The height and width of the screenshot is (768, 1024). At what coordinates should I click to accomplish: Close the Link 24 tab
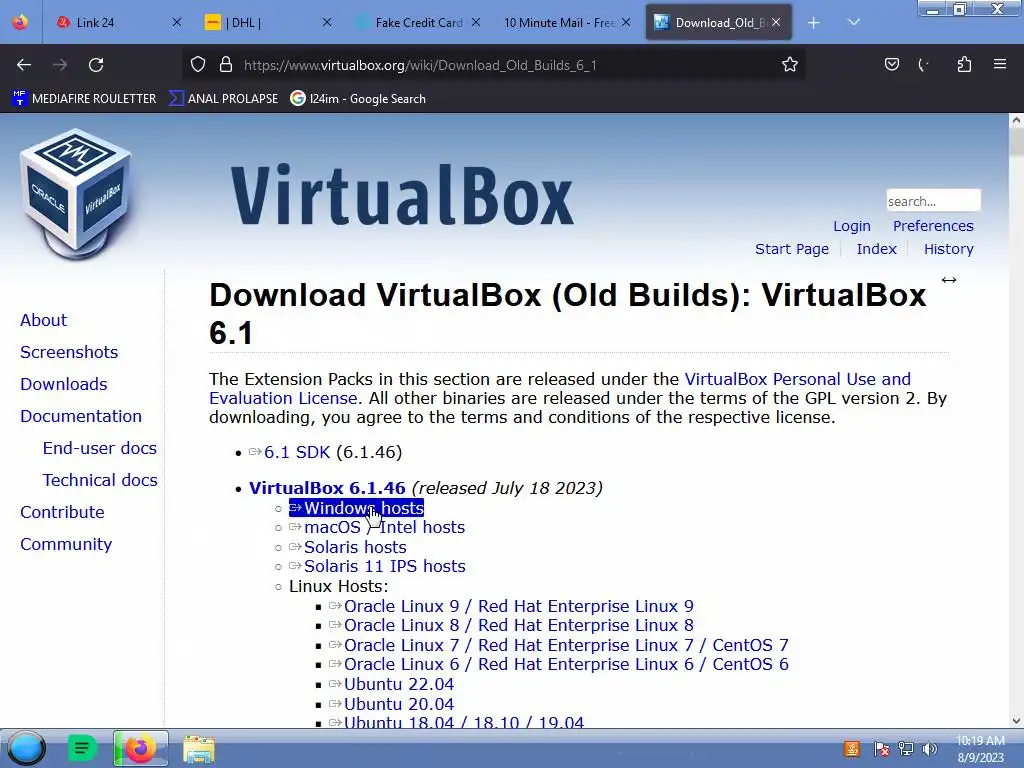[x=176, y=22]
